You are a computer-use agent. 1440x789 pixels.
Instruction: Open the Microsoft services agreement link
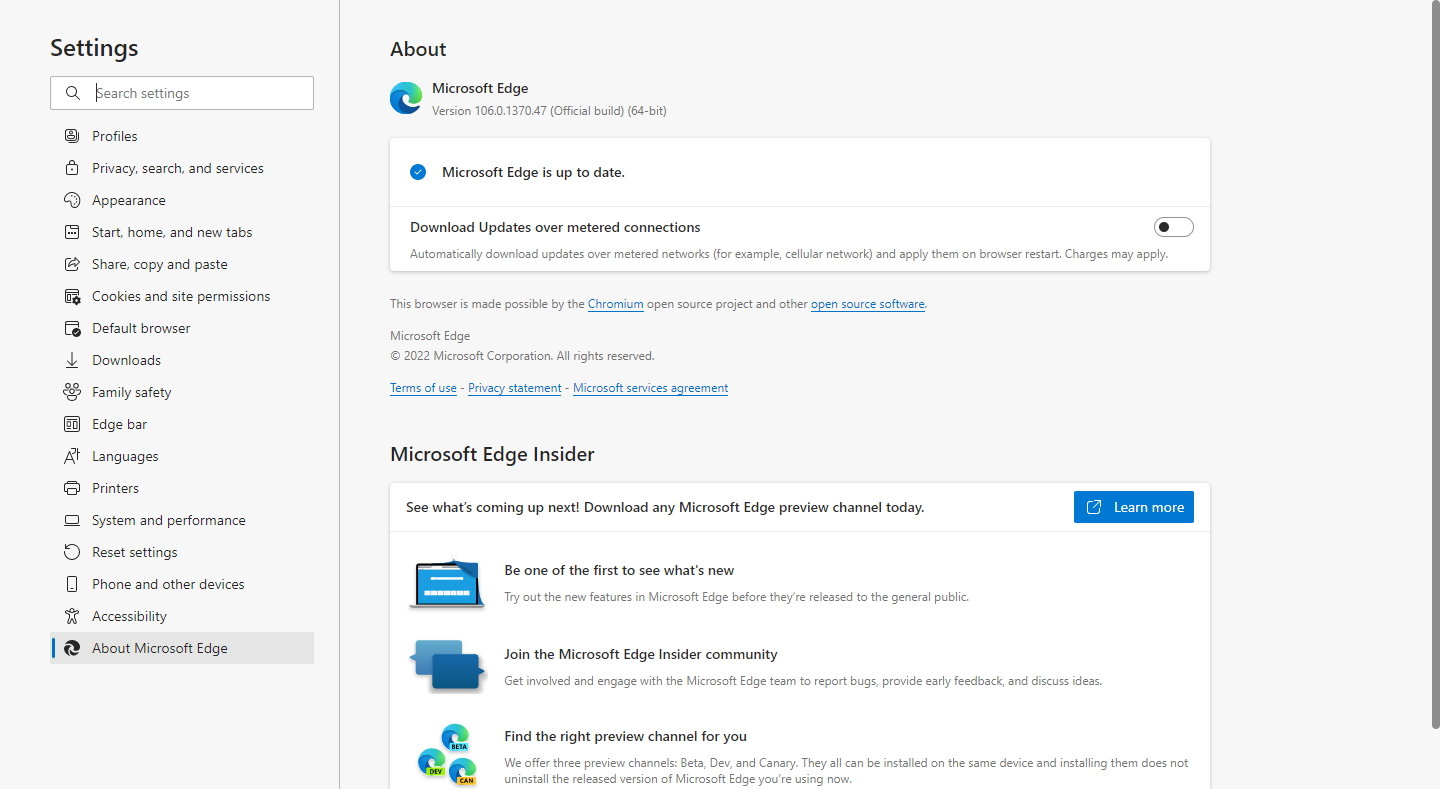click(x=650, y=387)
